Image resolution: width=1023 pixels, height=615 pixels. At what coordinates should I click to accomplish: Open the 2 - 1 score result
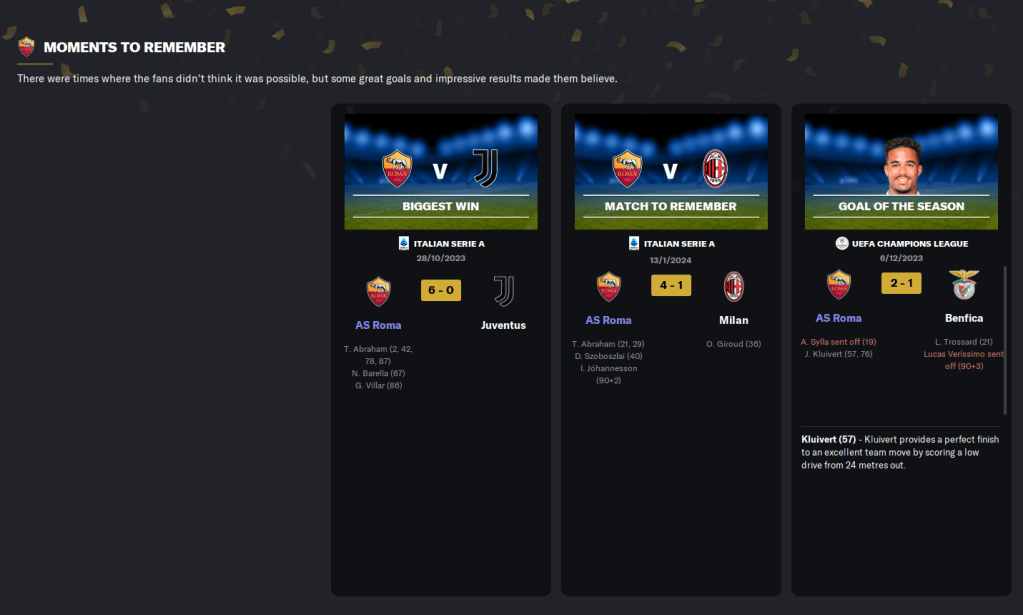901,283
